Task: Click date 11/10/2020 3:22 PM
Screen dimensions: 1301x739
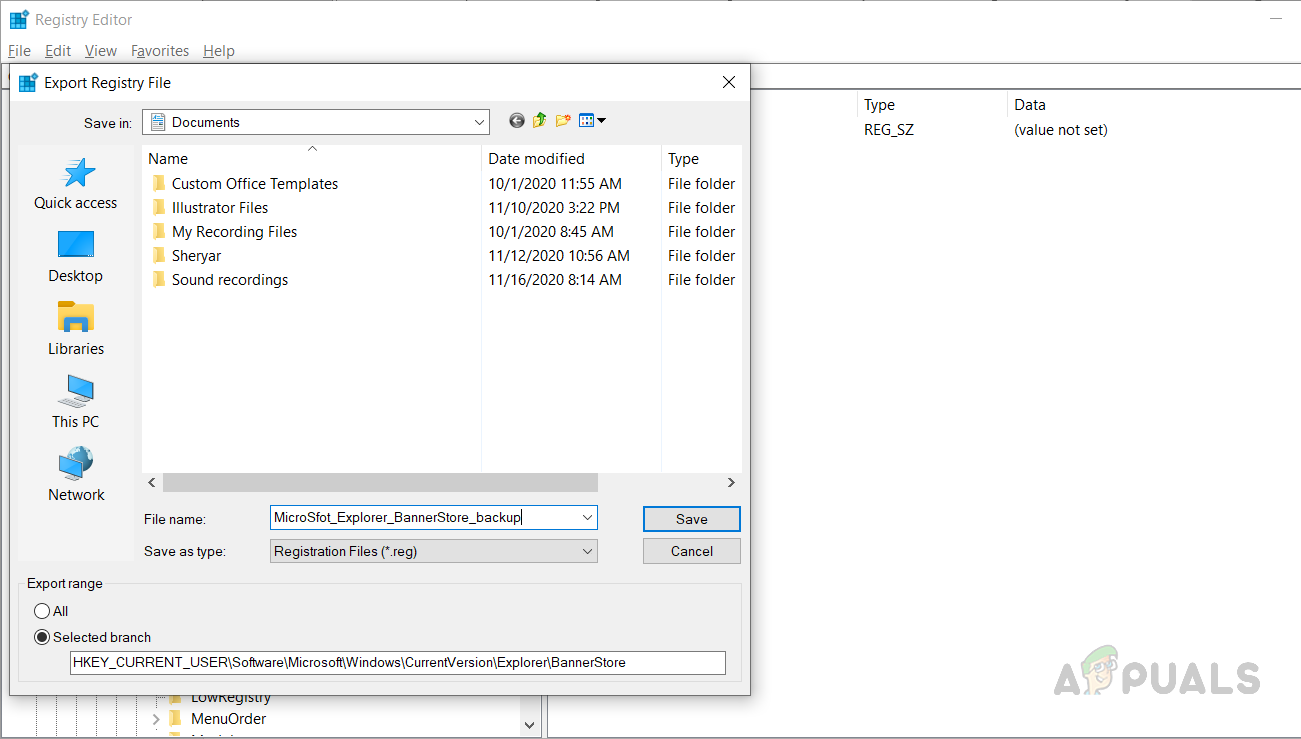Action: click(554, 208)
